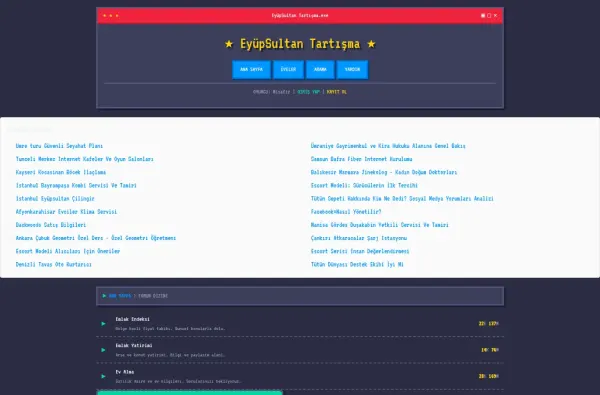
Task: Open Balıkesir Marmara Jinekolog link
Action: coord(384,172)
